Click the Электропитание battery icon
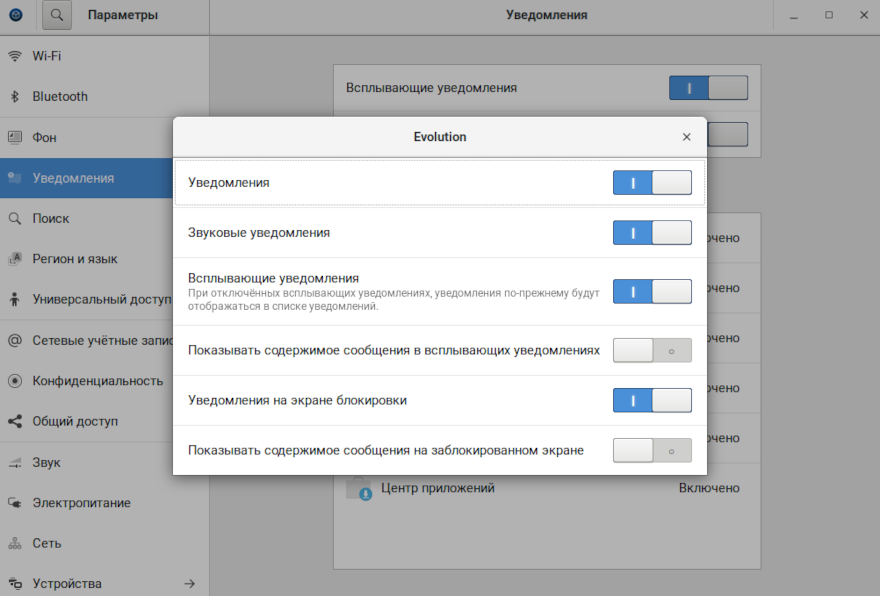This screenshot has width=880, height=596. click(x=15, y=503)
